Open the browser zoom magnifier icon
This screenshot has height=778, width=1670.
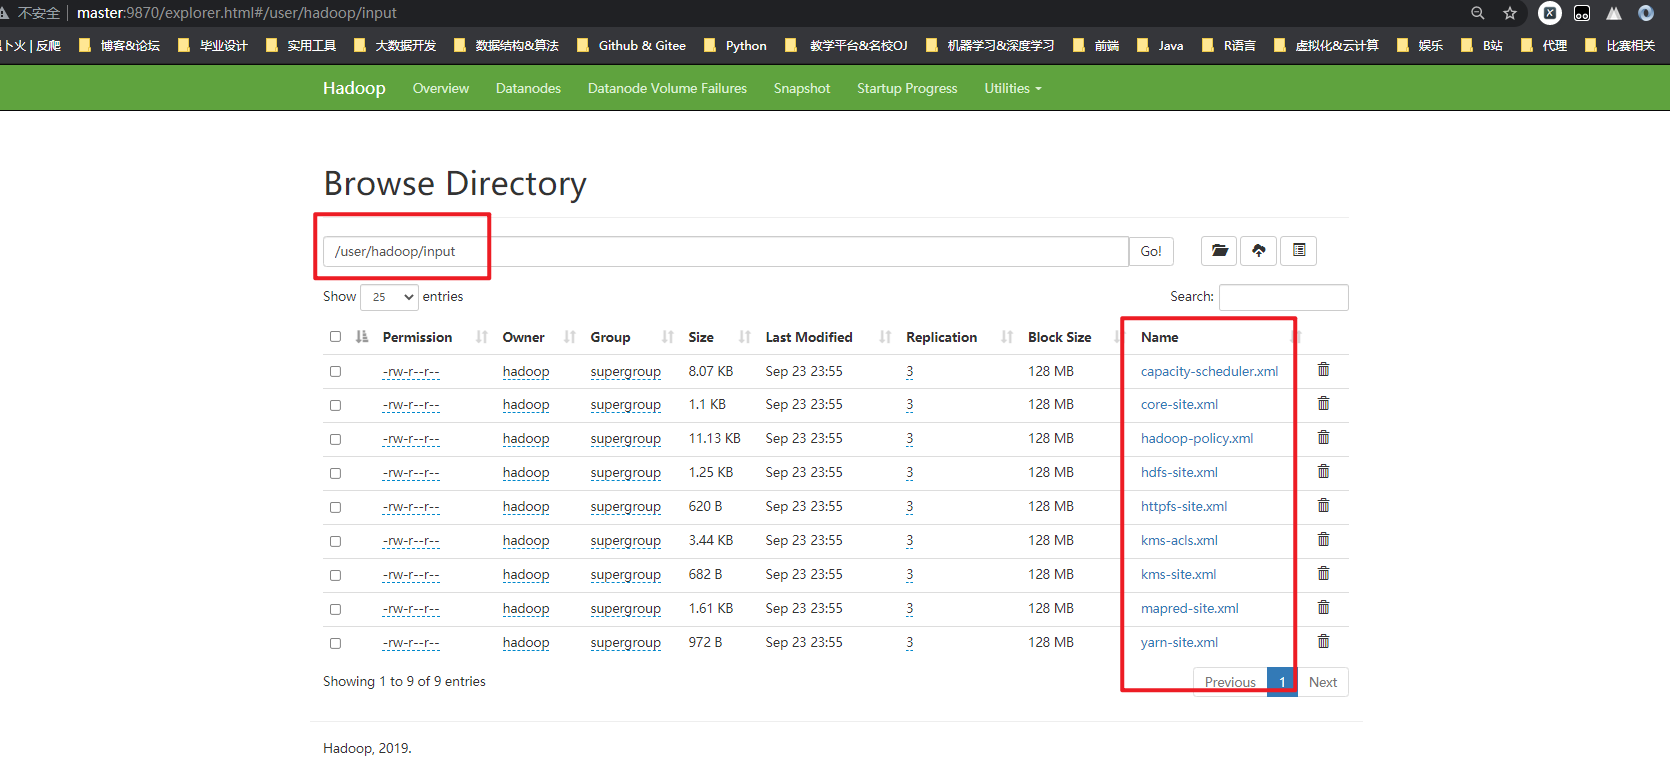click(x=1478, y=13)
